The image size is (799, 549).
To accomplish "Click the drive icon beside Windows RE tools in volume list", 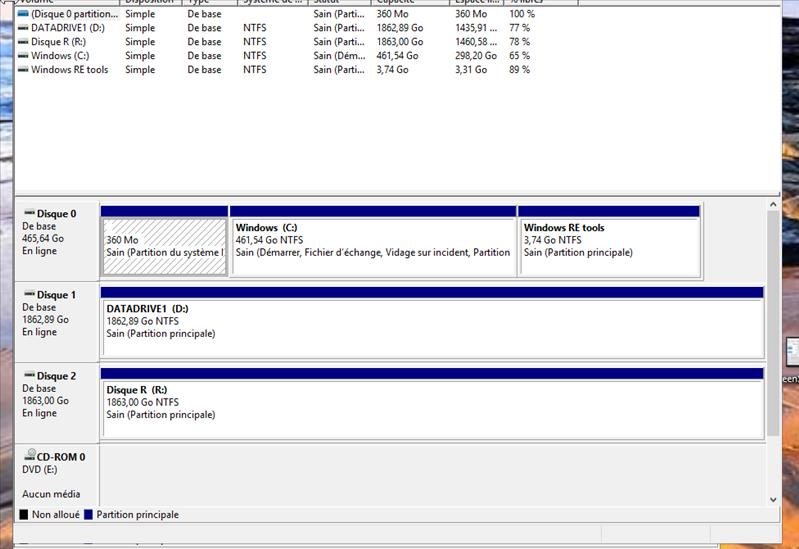I will (x=23, y=69).
